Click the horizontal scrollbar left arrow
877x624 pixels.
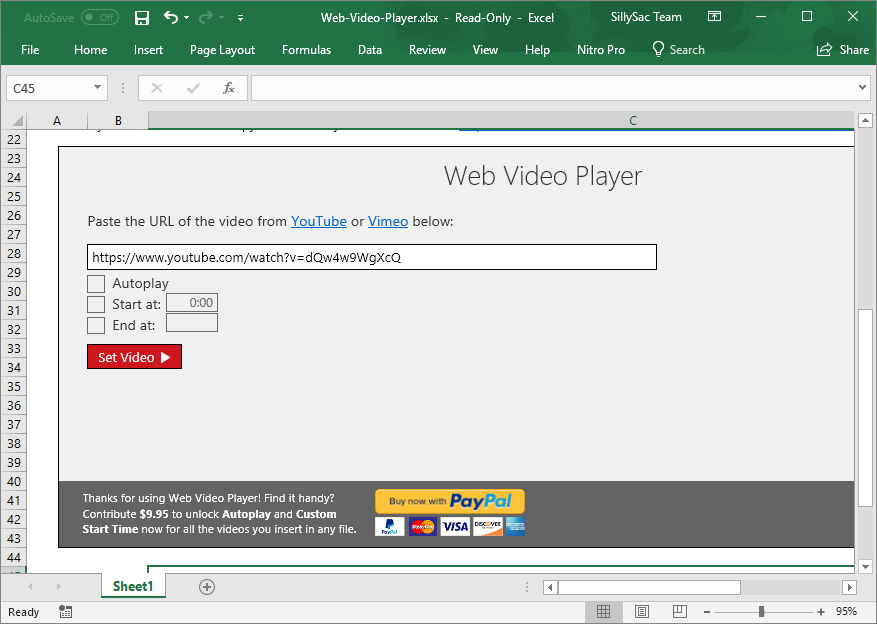pyautogui.click(x=550, y=587)
